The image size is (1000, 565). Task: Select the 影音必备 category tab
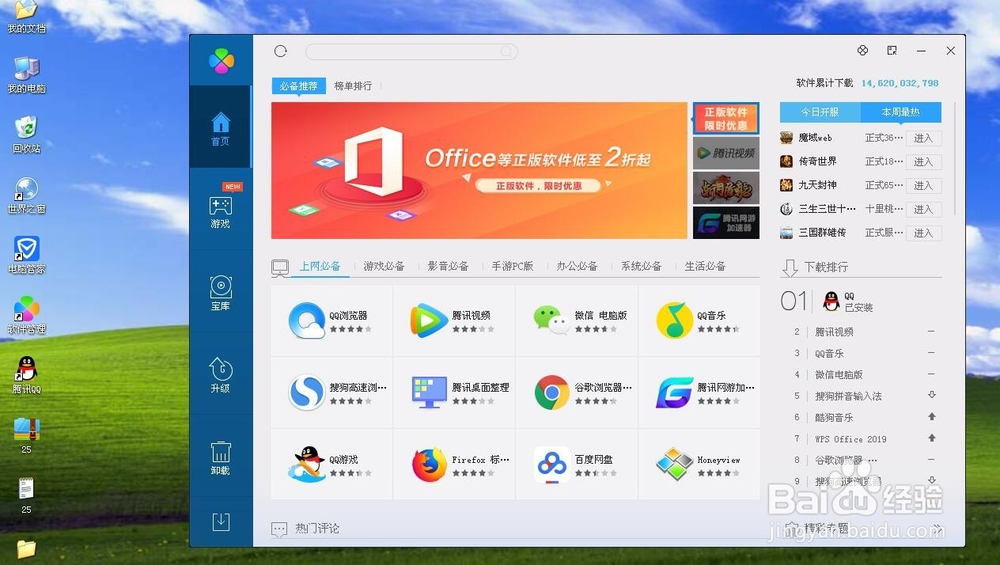(448, 266)
